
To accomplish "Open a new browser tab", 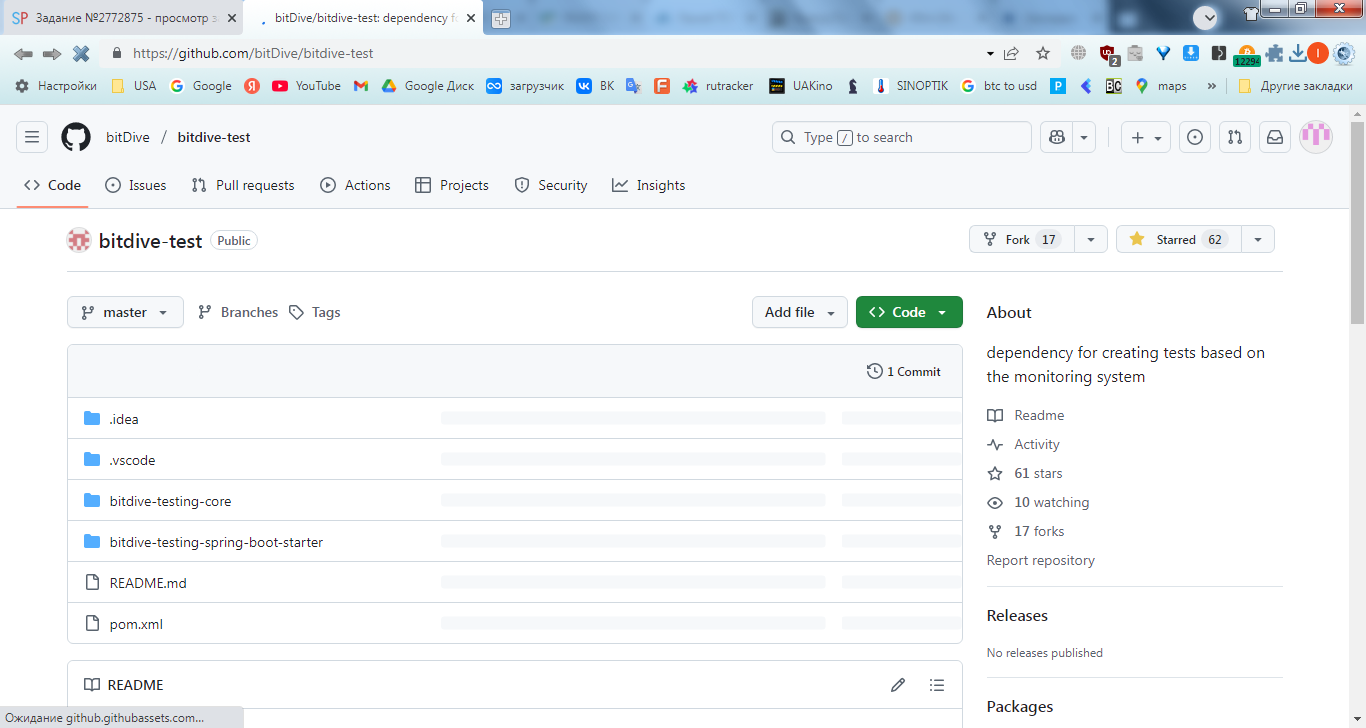I will coord(501,19).
